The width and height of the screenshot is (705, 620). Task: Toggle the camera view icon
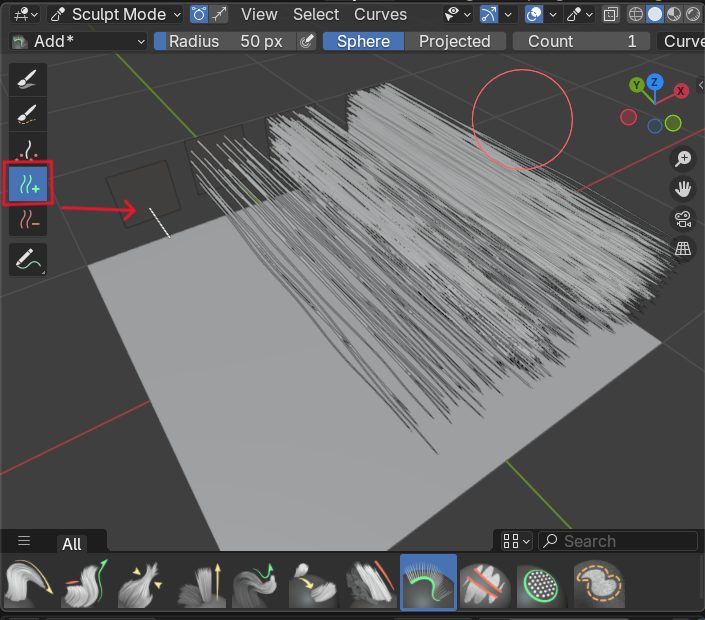683,219
